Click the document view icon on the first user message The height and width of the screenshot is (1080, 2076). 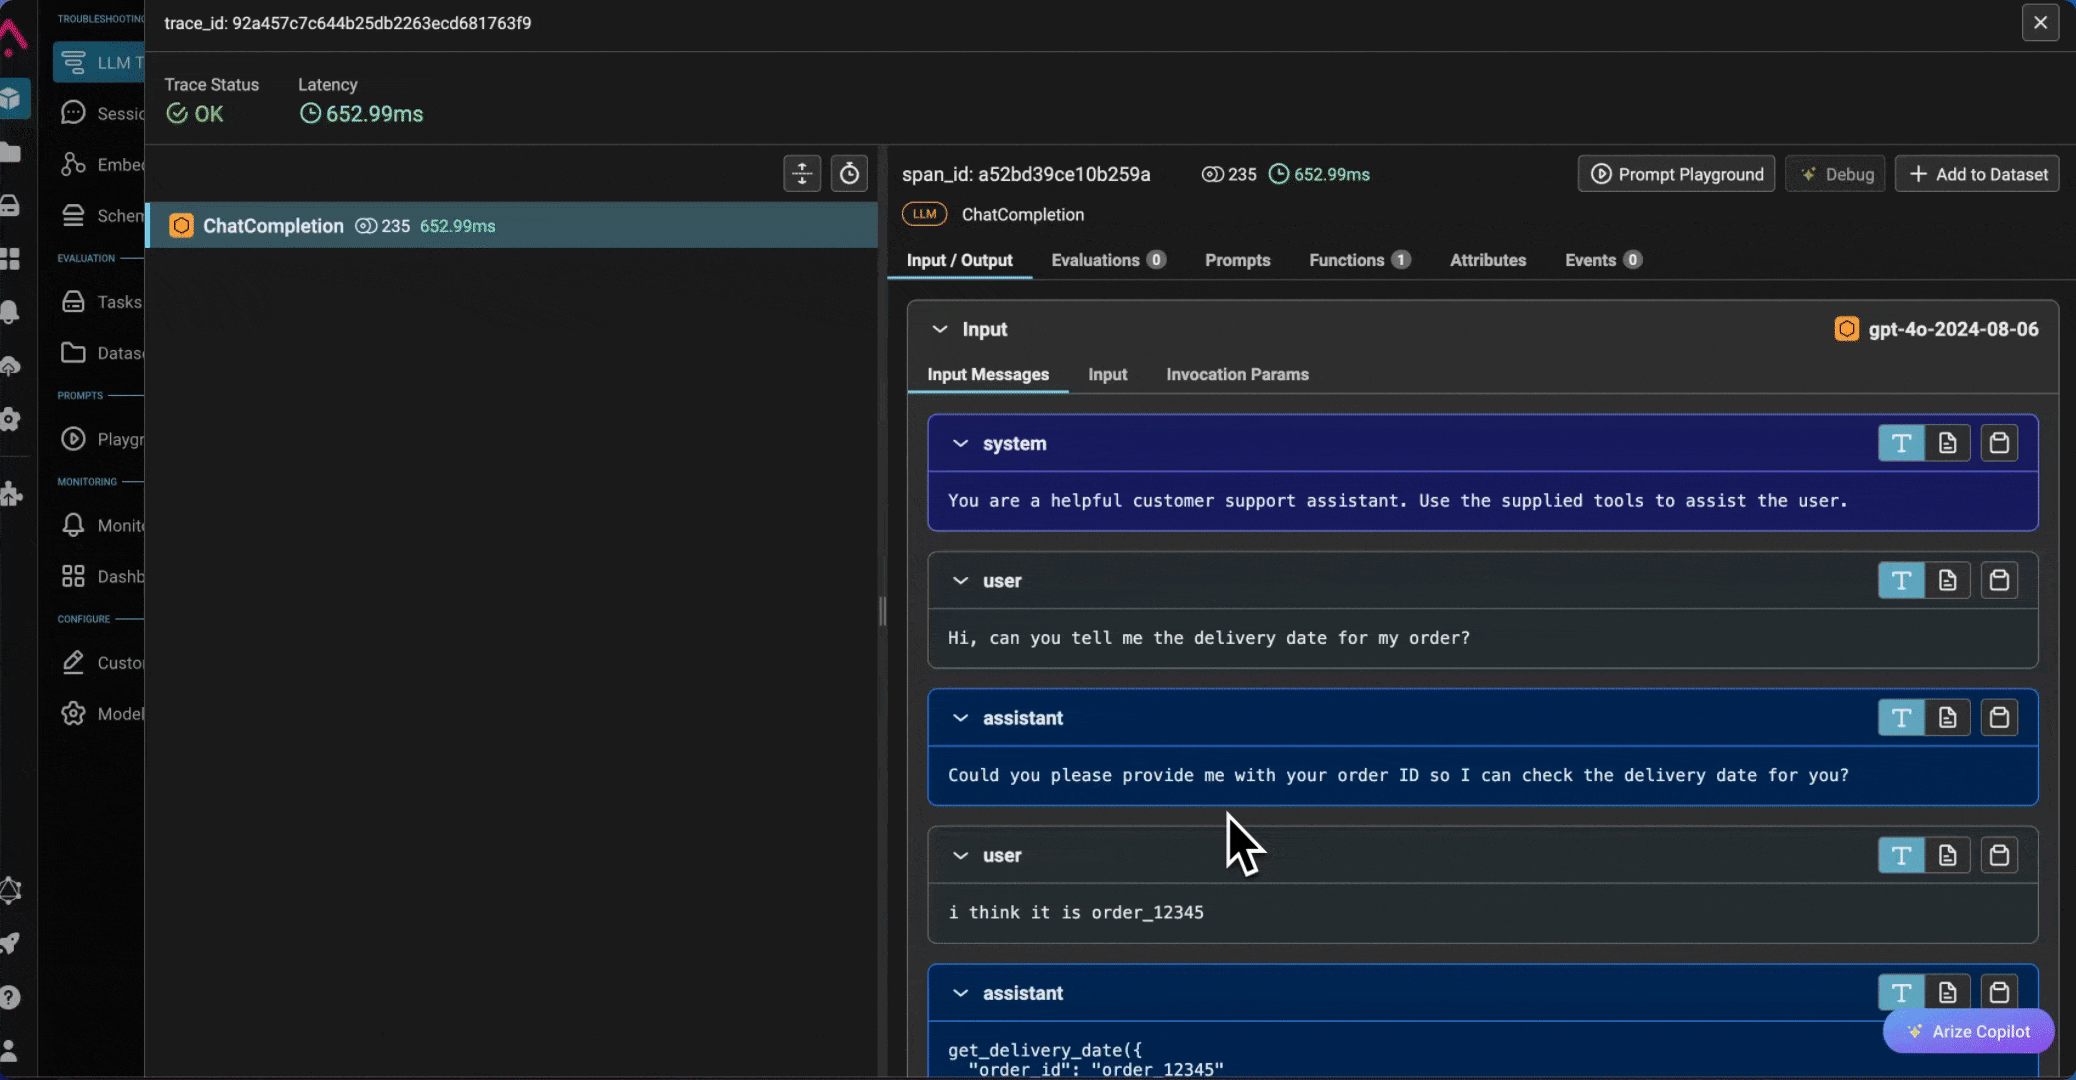click(1947, 580)
